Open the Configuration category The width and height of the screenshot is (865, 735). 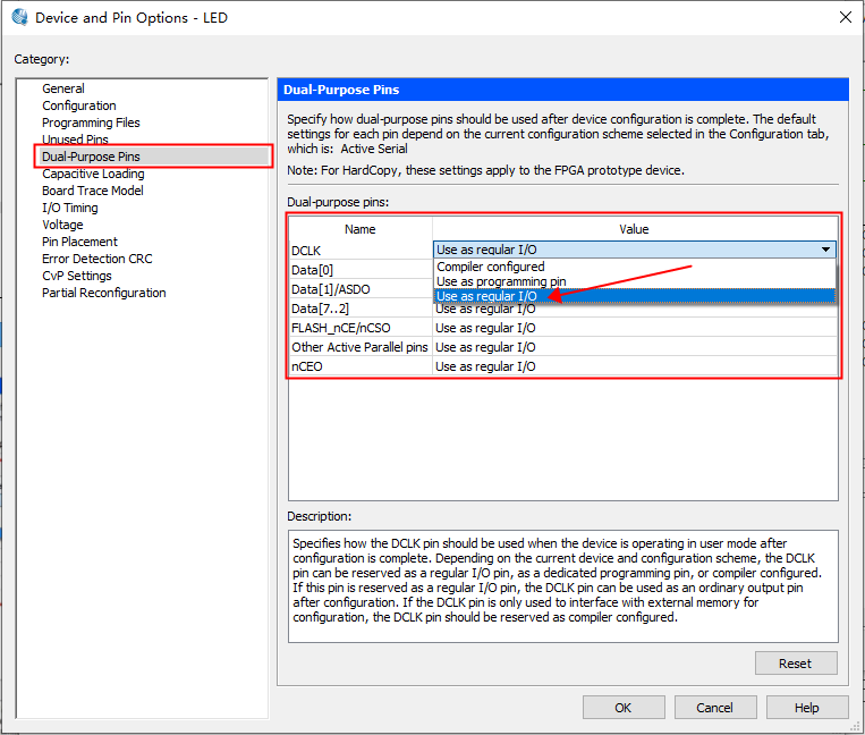tap(79, 106)
